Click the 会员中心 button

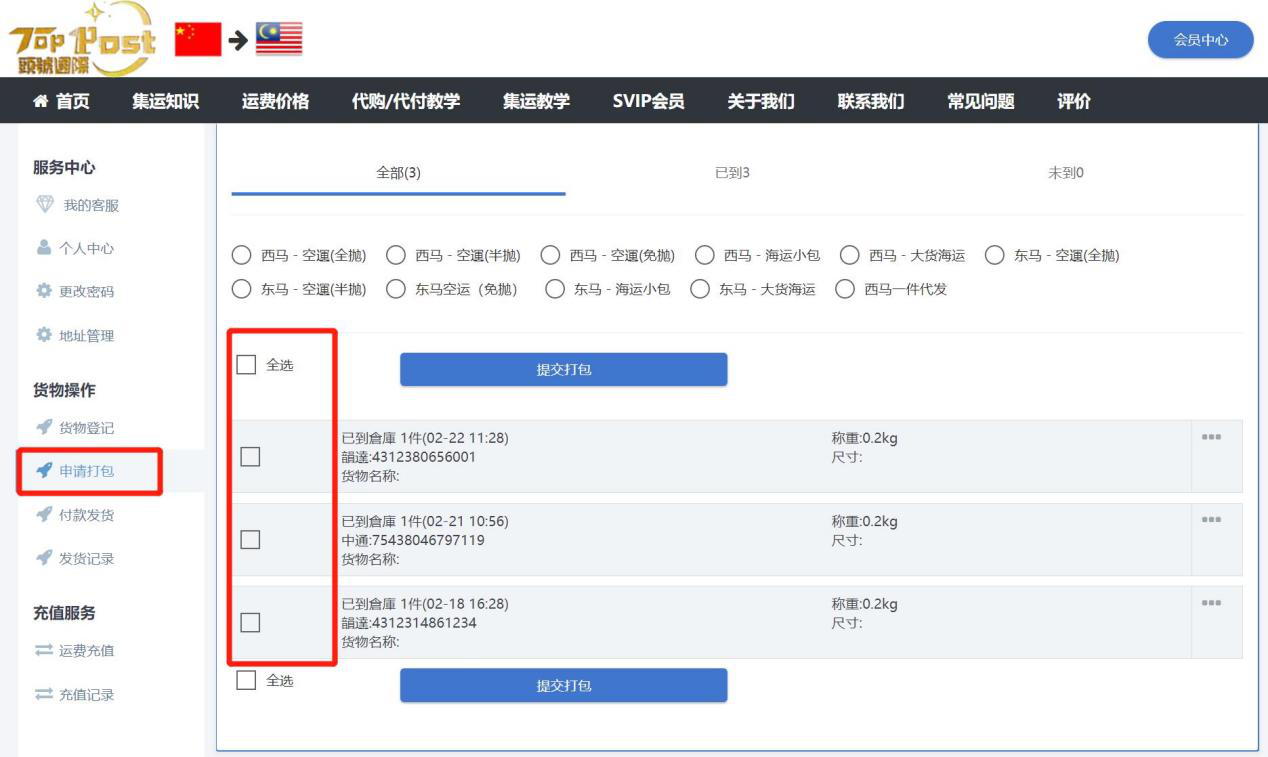point(1200,40)
